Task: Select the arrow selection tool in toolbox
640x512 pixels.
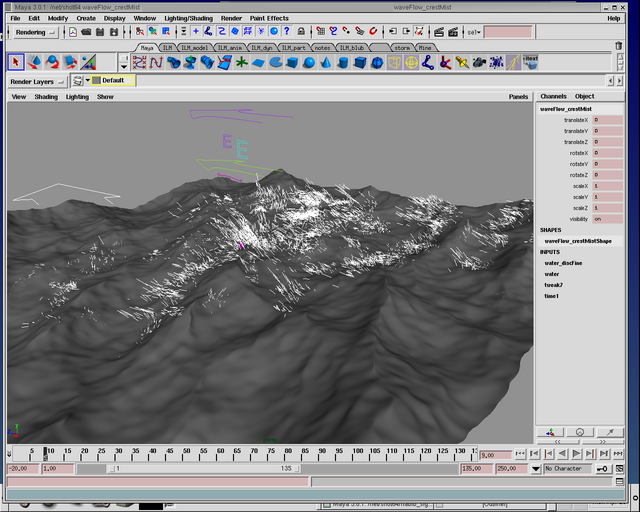Action: pos(16,62)
